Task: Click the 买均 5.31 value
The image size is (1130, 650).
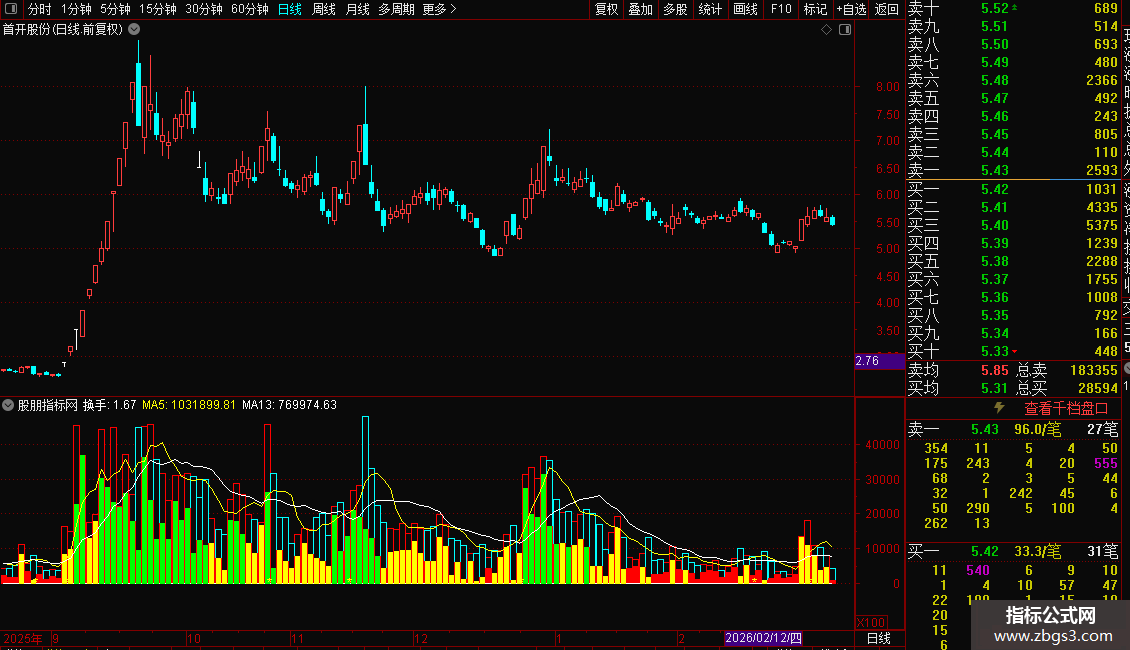Action: coord(995,388)
